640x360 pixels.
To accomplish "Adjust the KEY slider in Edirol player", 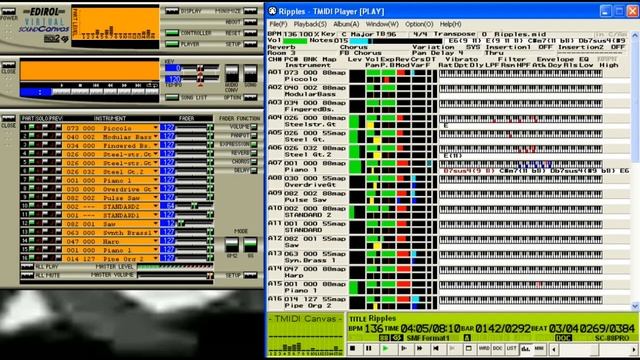I will (200, 69).
